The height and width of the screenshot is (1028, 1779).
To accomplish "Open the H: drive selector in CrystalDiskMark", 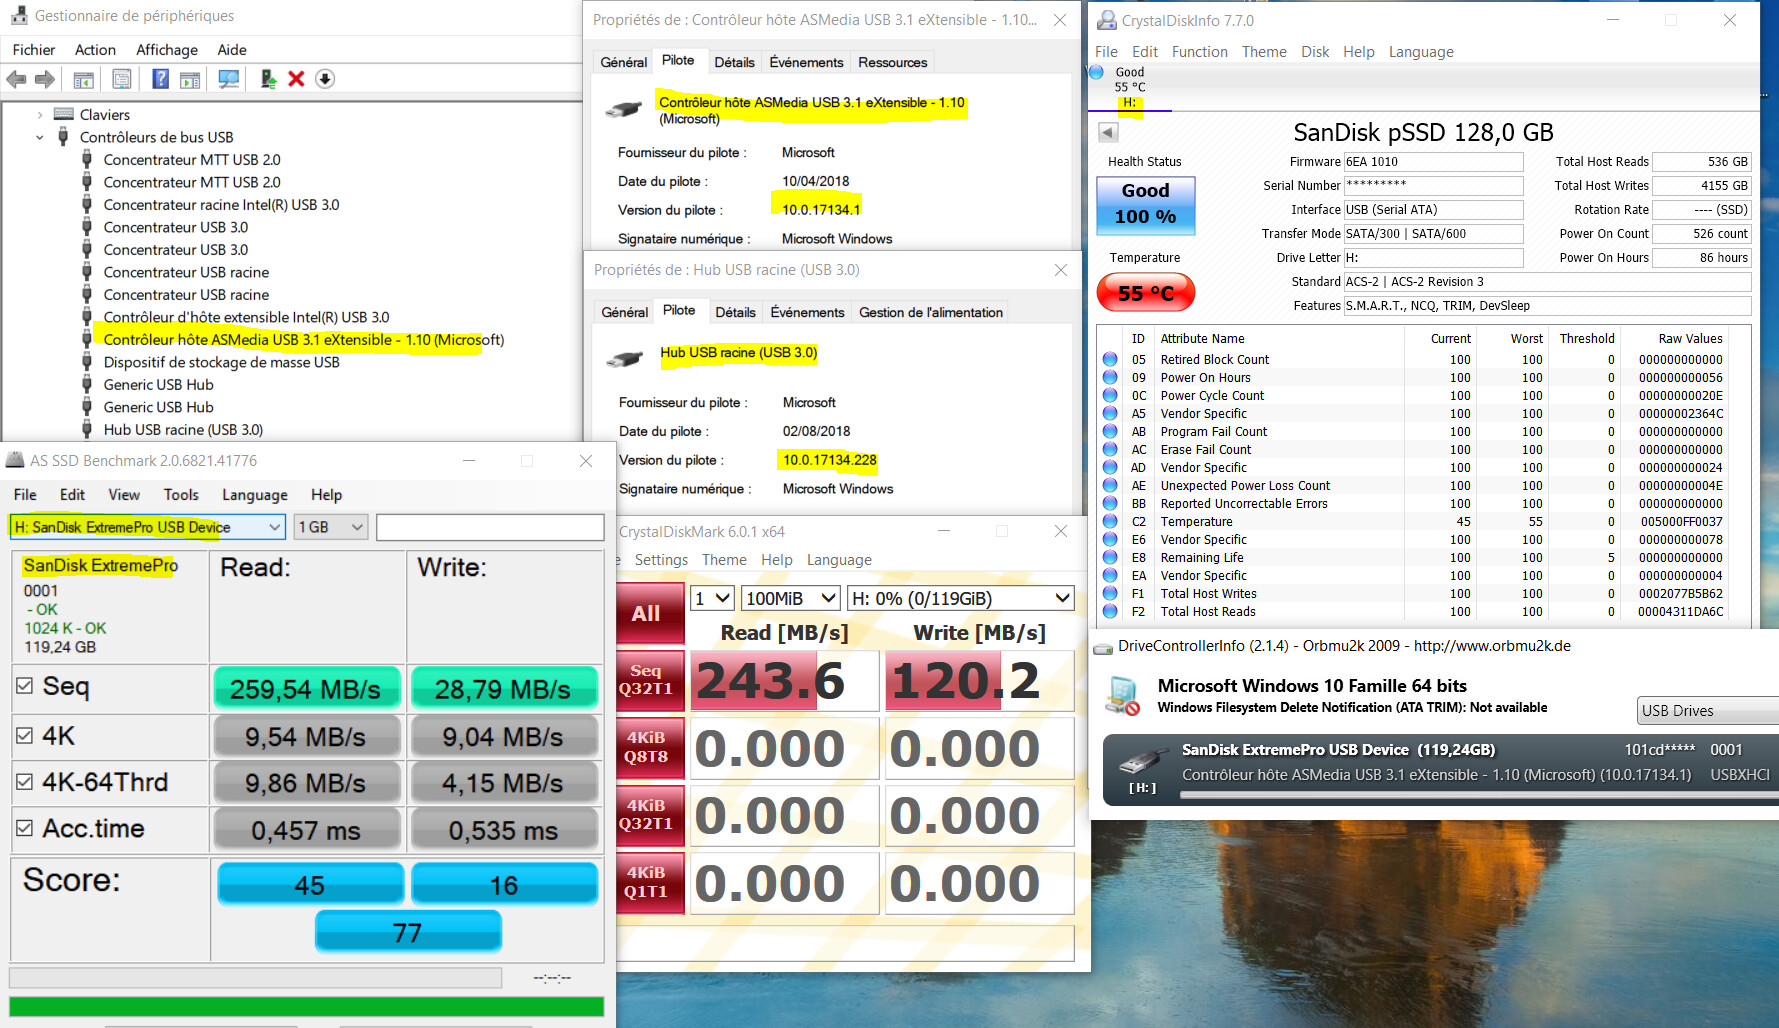I will tap(960, 598).
